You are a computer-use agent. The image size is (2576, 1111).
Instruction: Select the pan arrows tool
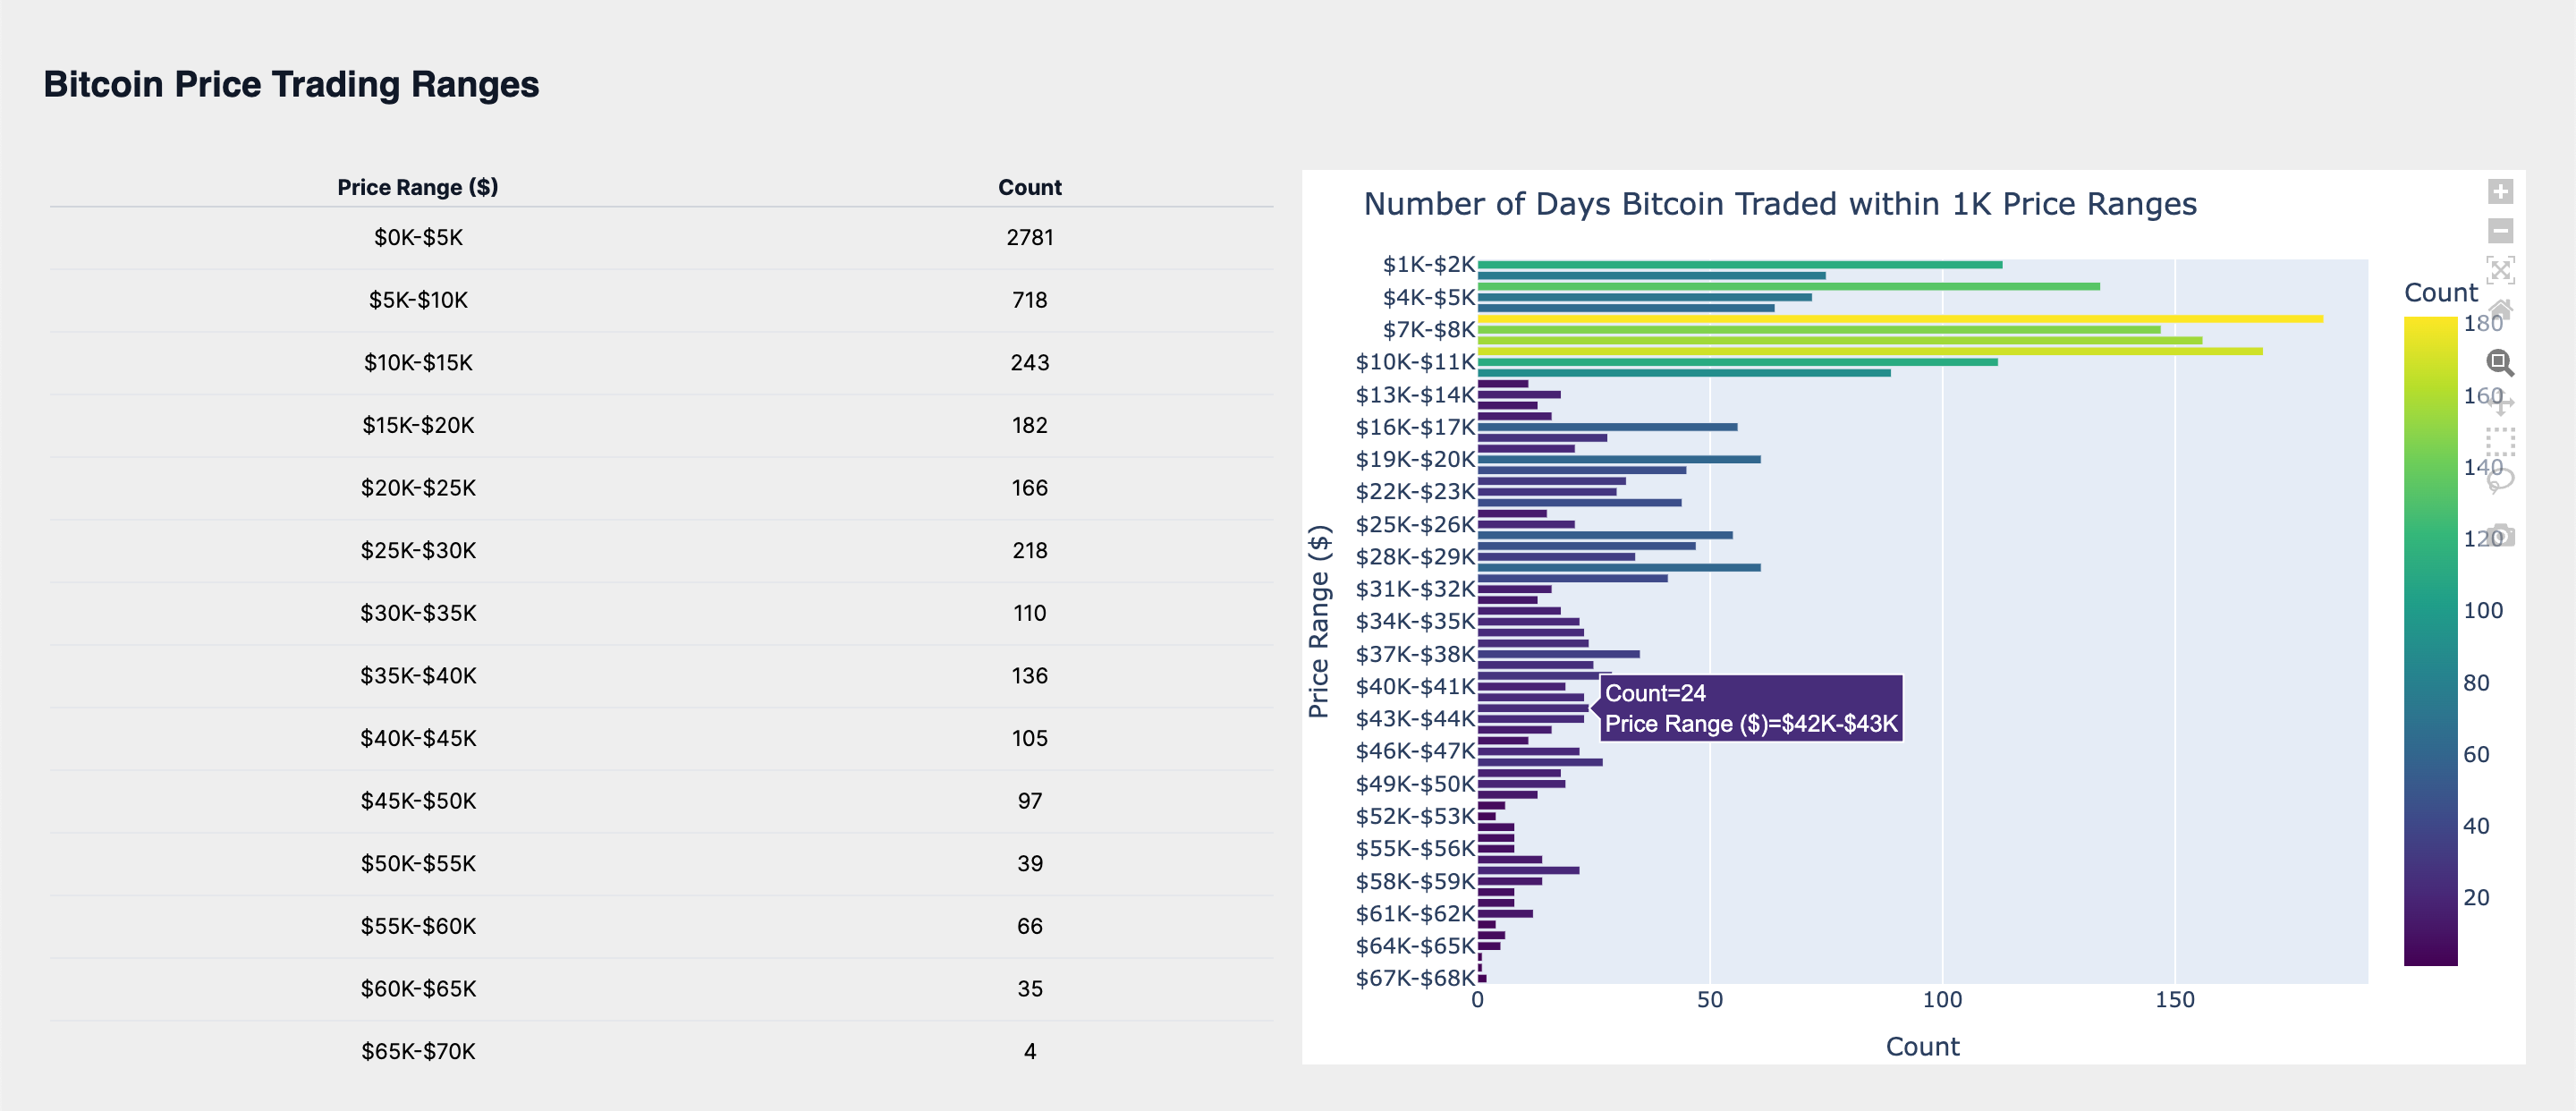2500,402
